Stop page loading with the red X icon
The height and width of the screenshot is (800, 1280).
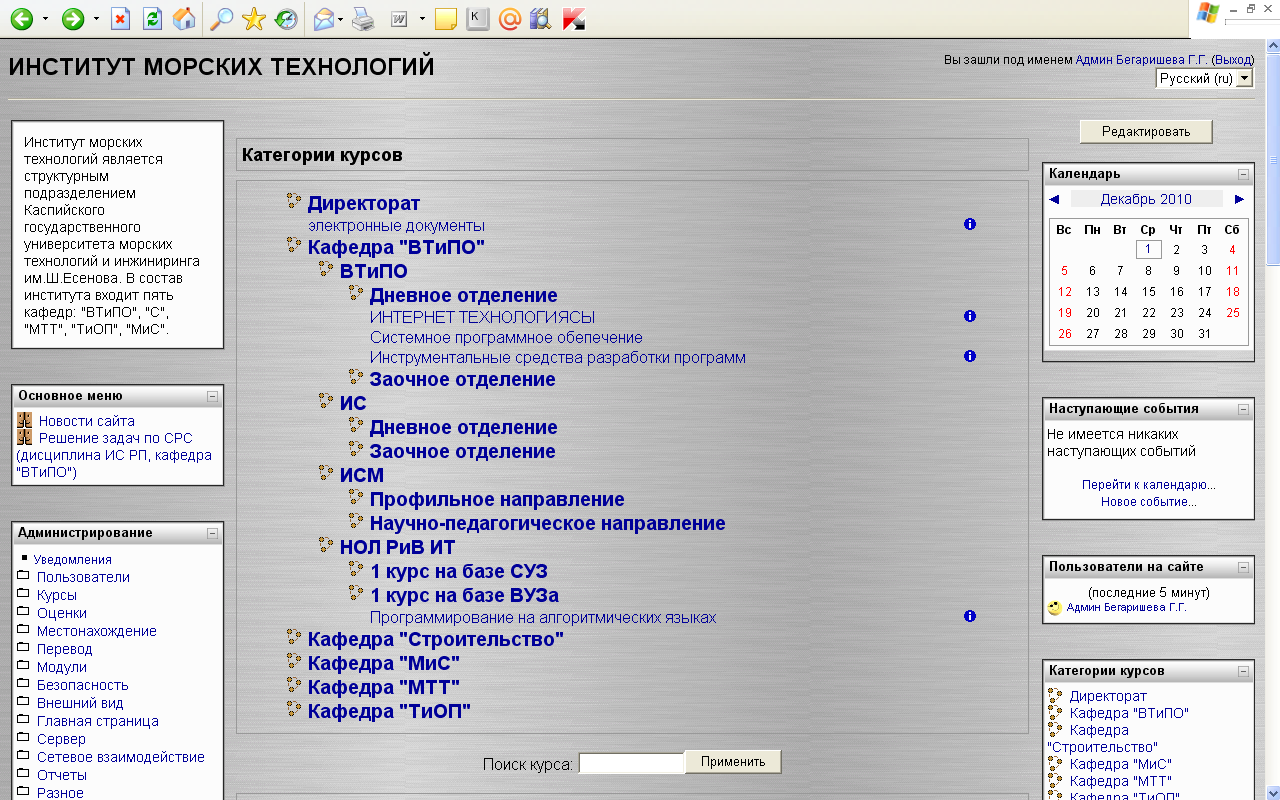[120, 18]
